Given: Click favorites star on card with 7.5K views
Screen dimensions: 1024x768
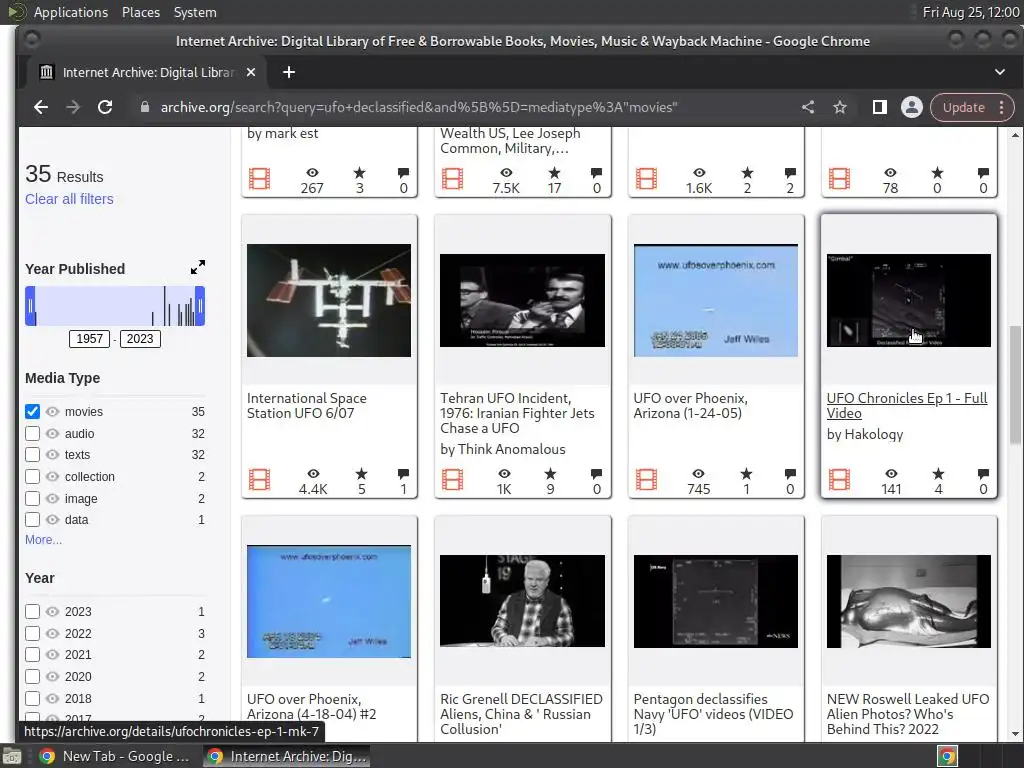Looking at the screenshot, I should (x=554, y=172).
